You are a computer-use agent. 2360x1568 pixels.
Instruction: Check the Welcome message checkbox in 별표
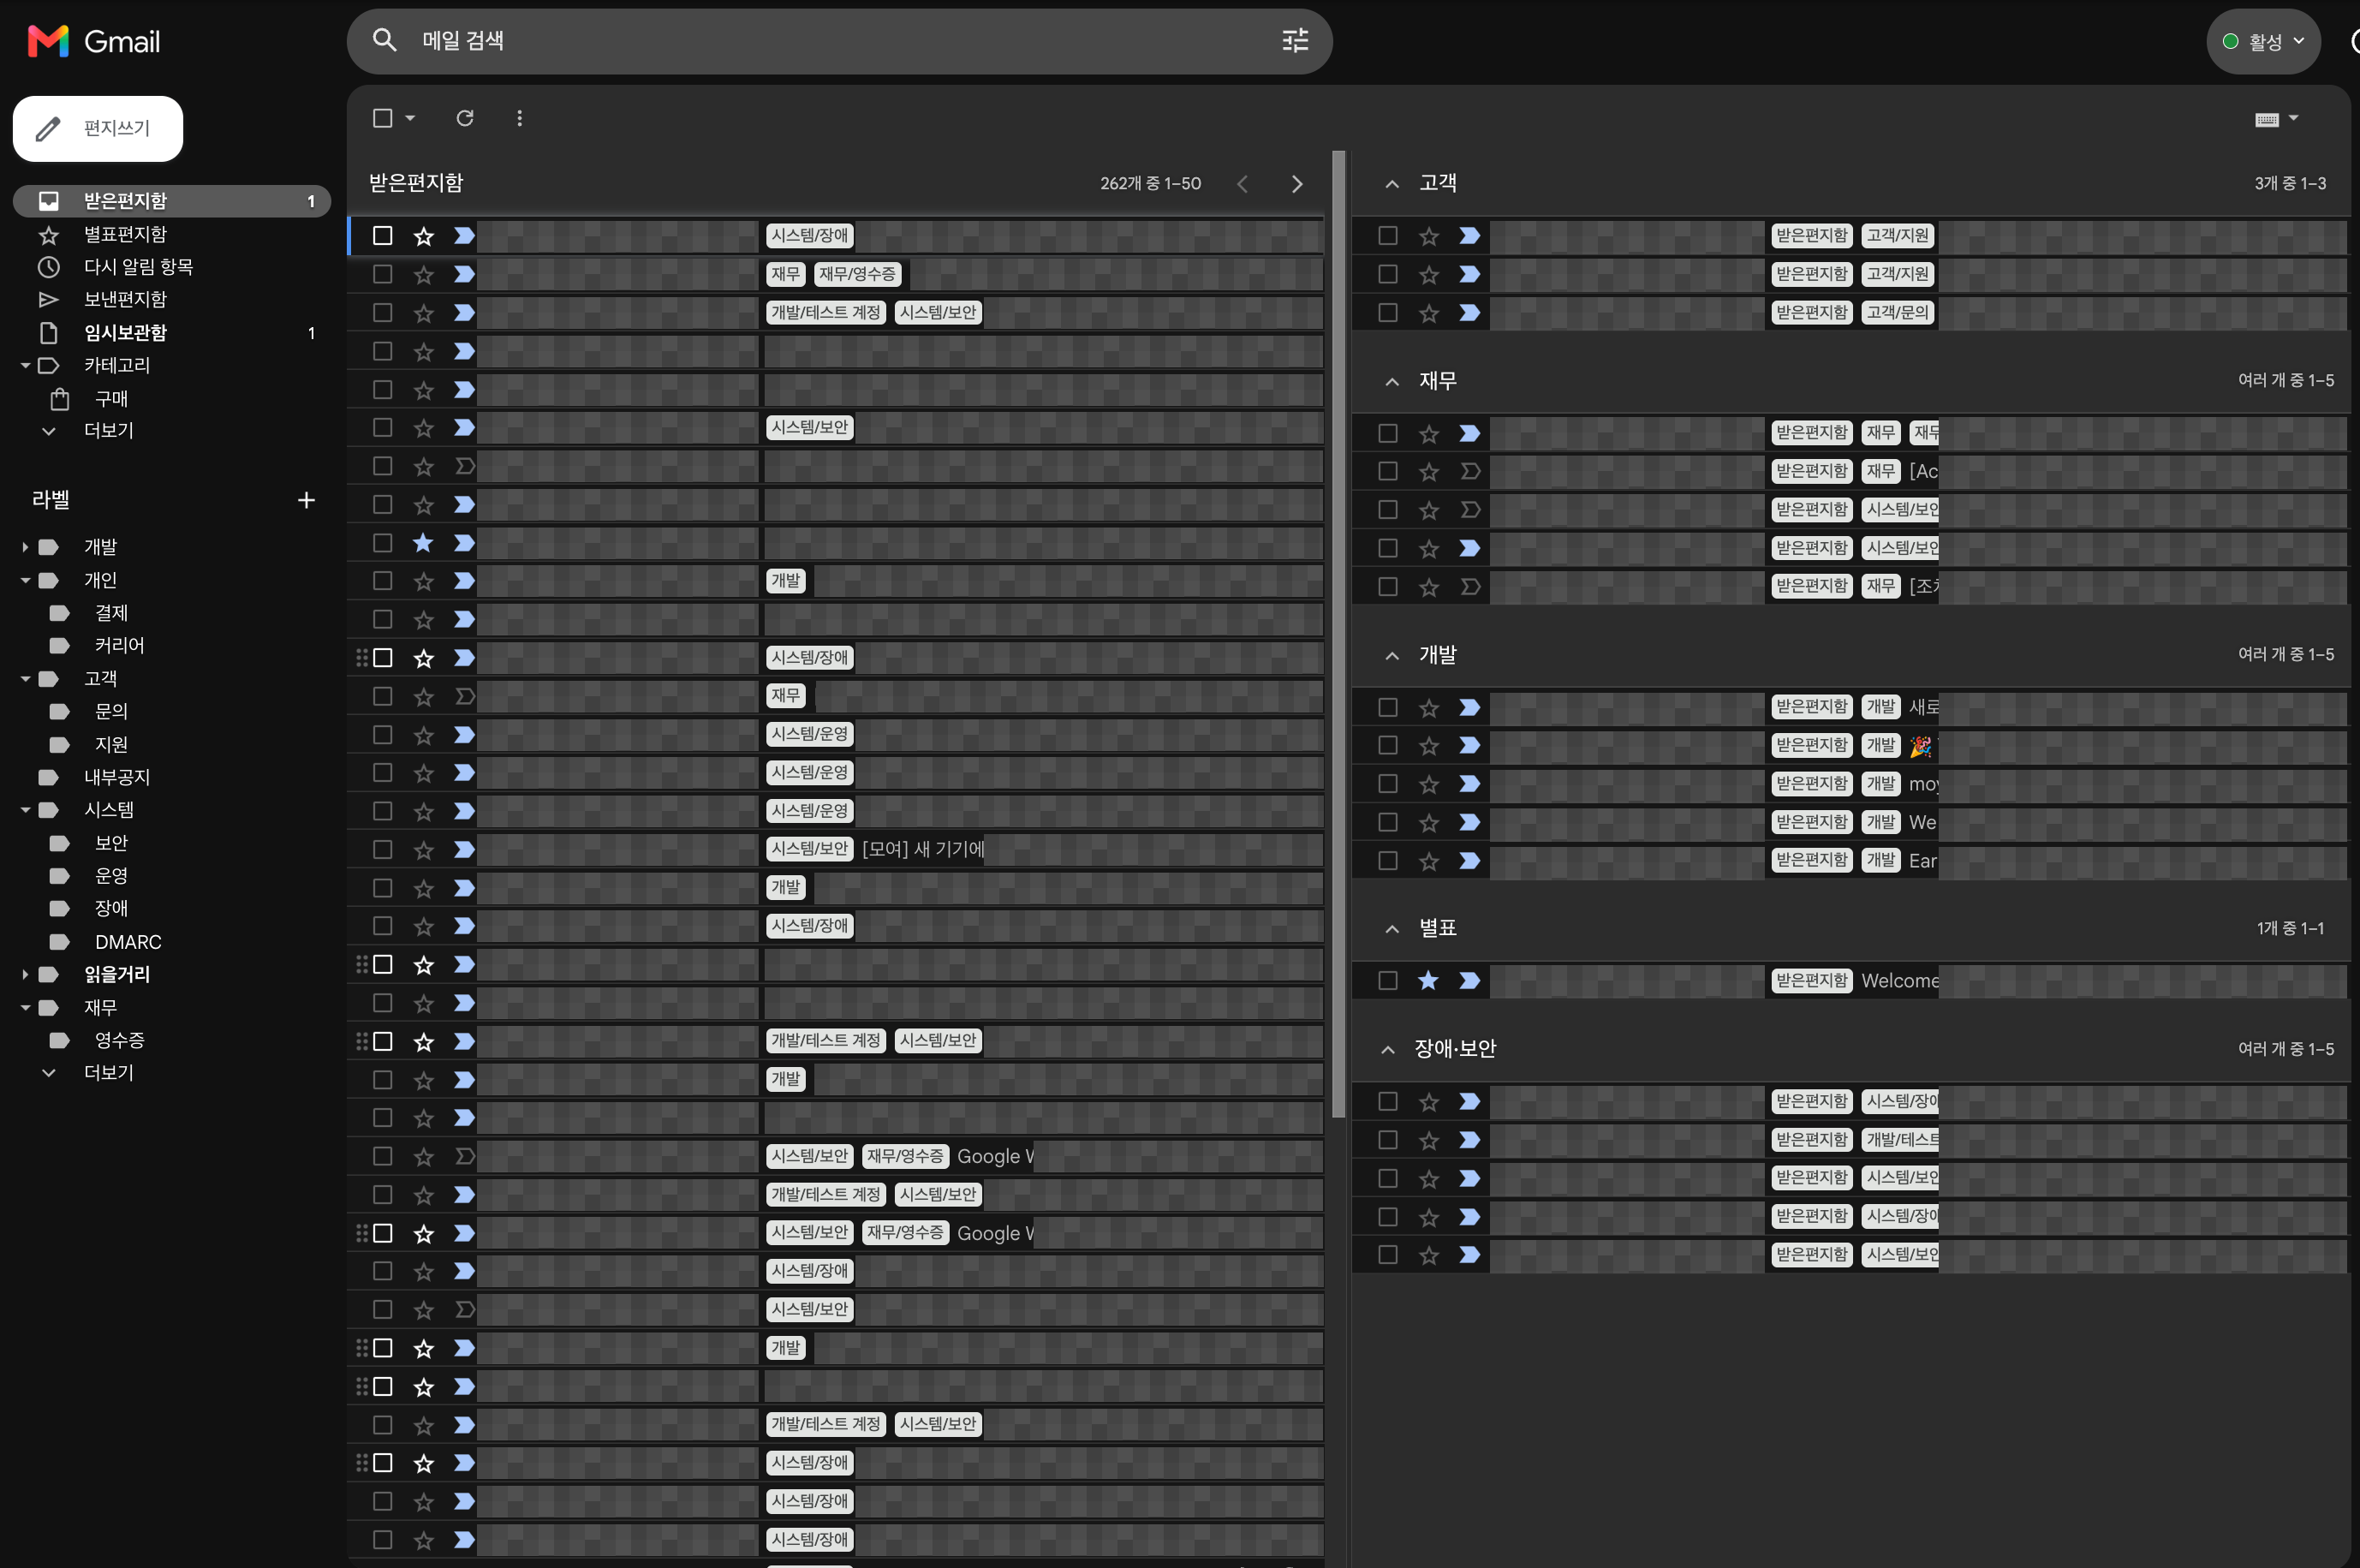coord(1387,981)
